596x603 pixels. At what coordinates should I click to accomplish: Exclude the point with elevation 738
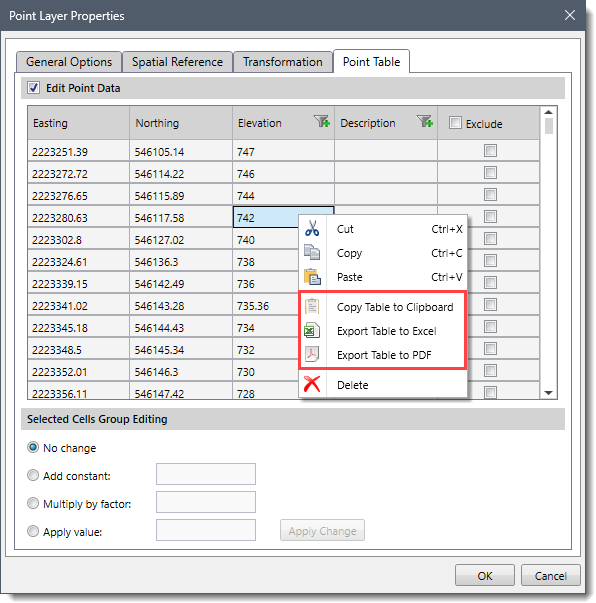click(490, 260)
